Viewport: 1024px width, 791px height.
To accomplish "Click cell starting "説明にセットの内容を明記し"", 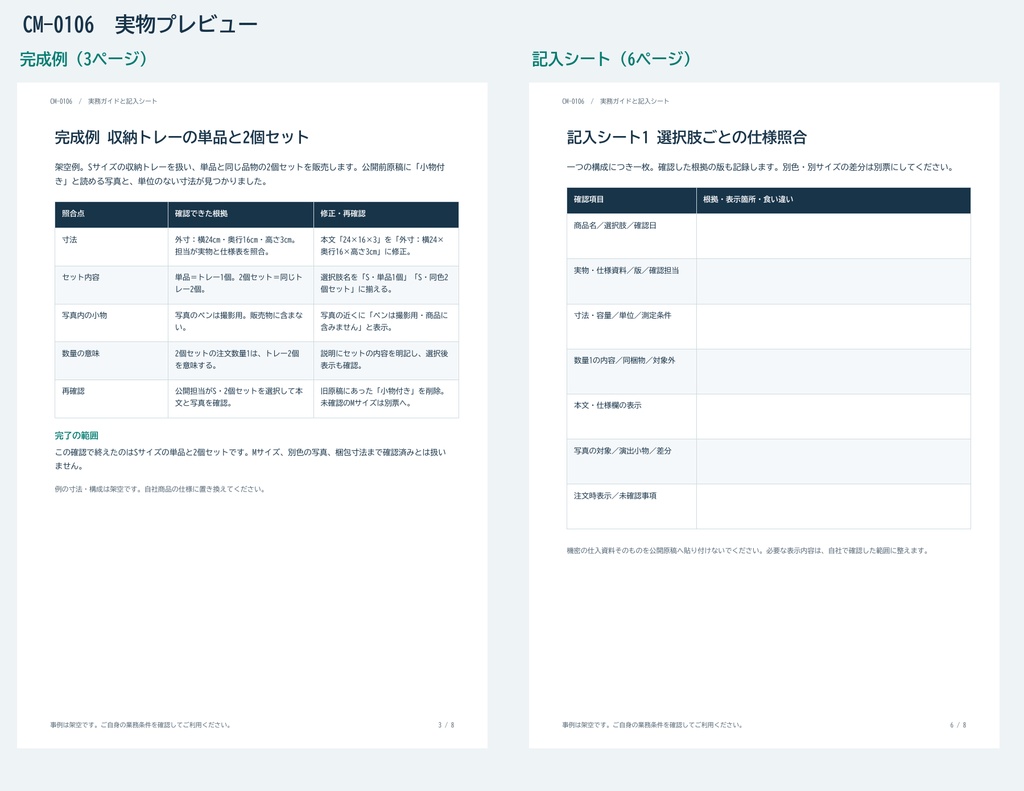I will click(386, 361).
